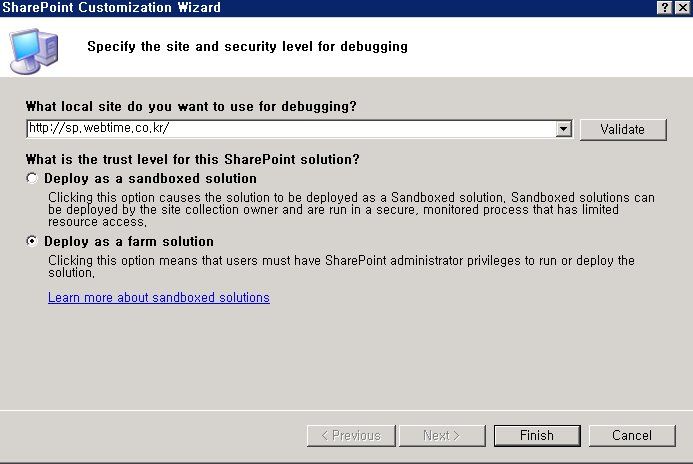Click the wizard computer icon
The height and width of the screenshot is (464, 693).
point(34,51)
